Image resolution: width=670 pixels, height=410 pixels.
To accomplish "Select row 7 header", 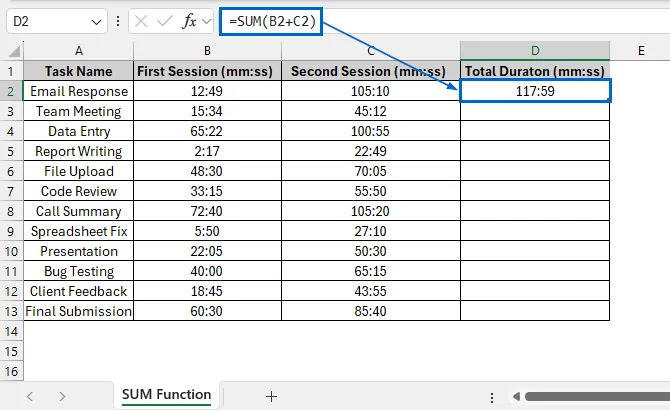I will click(x=11, y=191).
